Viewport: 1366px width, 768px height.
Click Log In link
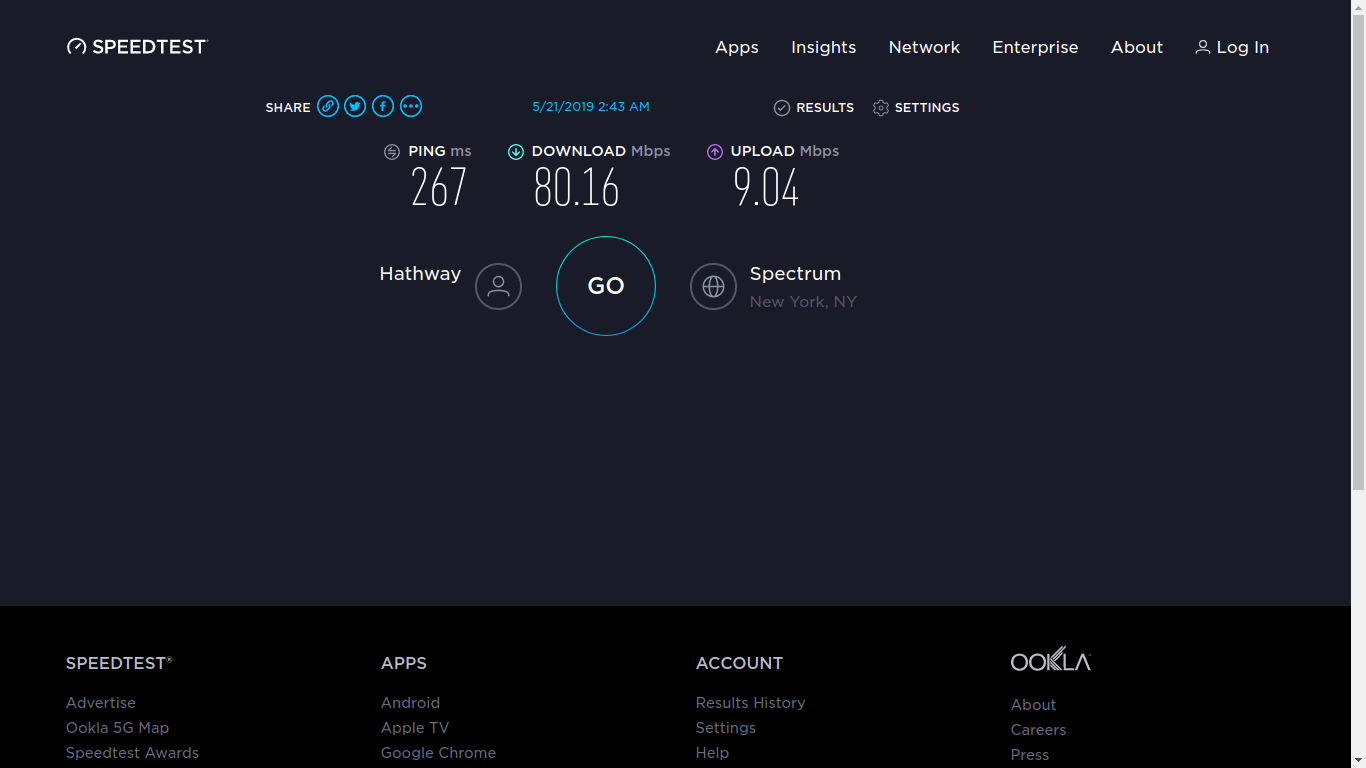click(1232, 47)
